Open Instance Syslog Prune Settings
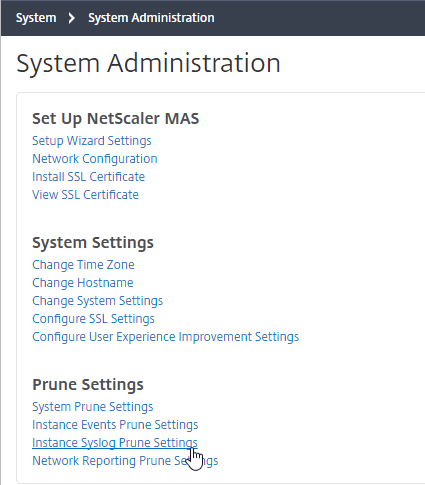 [x=115, y=443]
